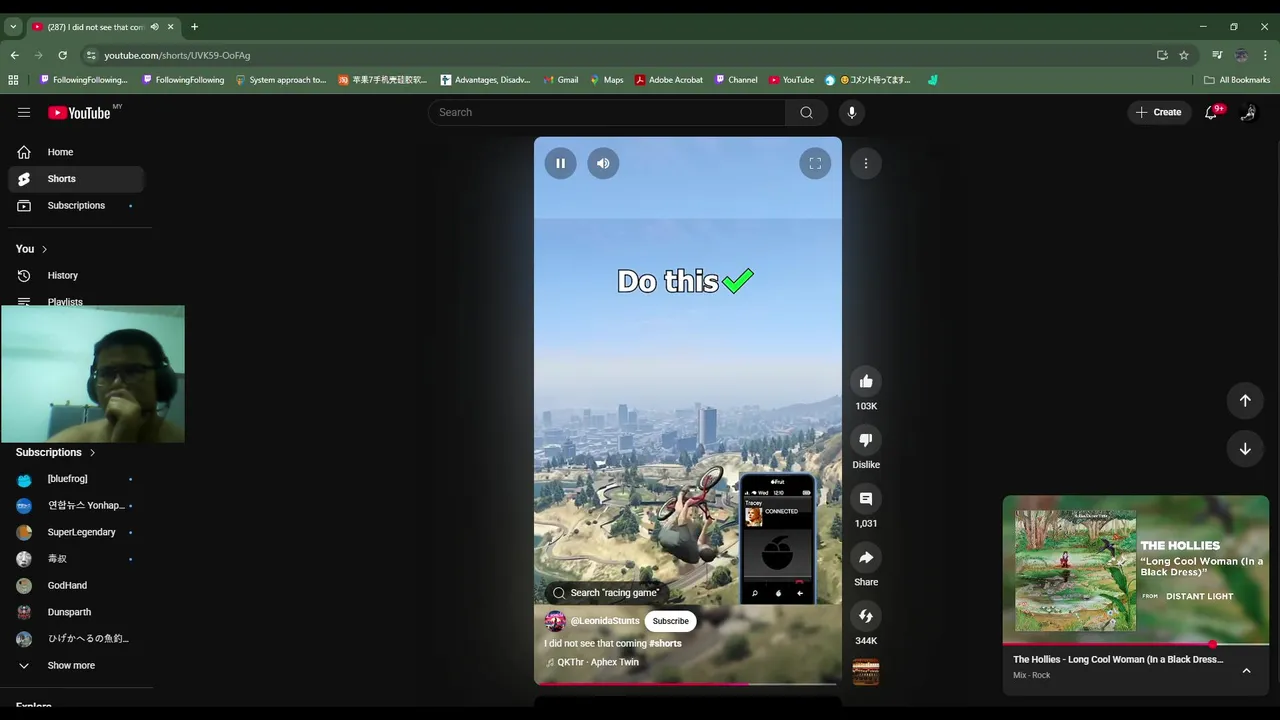
Task: Toggle the hamburger guide menu
Action: (24, 113)
